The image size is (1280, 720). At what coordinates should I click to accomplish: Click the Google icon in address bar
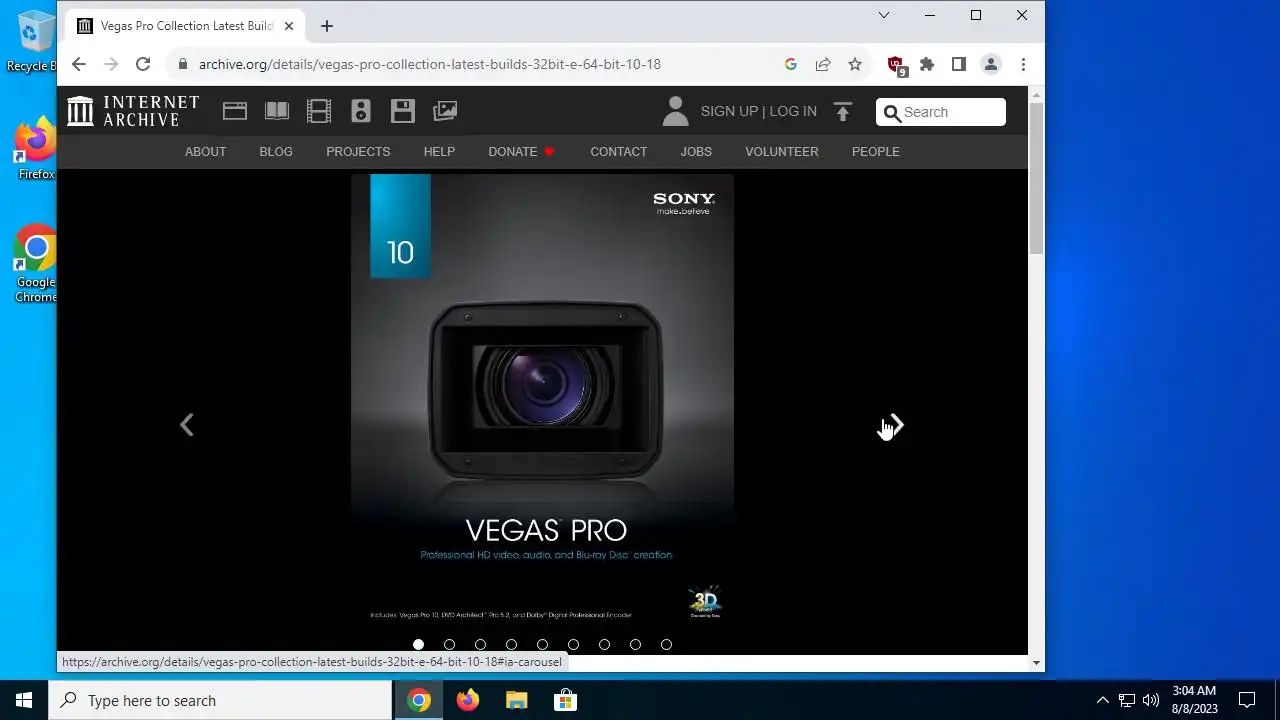(x=791, y=64)
